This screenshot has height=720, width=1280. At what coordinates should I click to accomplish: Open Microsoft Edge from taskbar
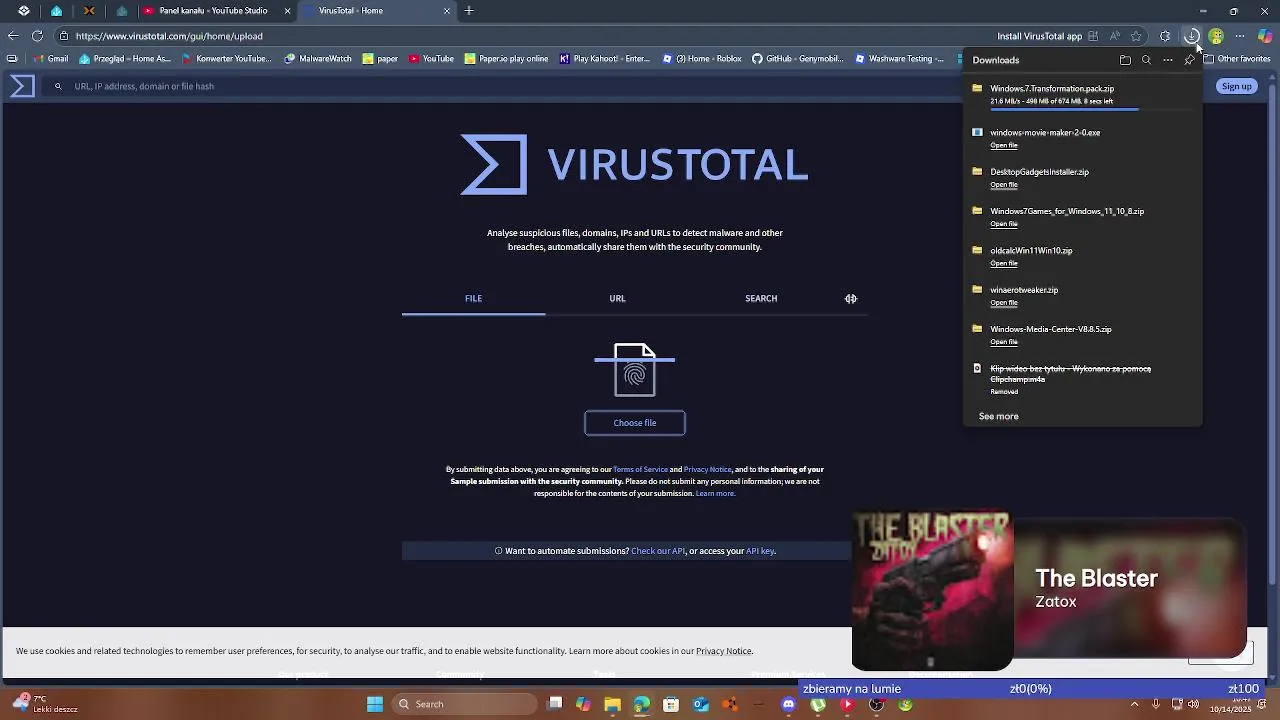(642, 704)
